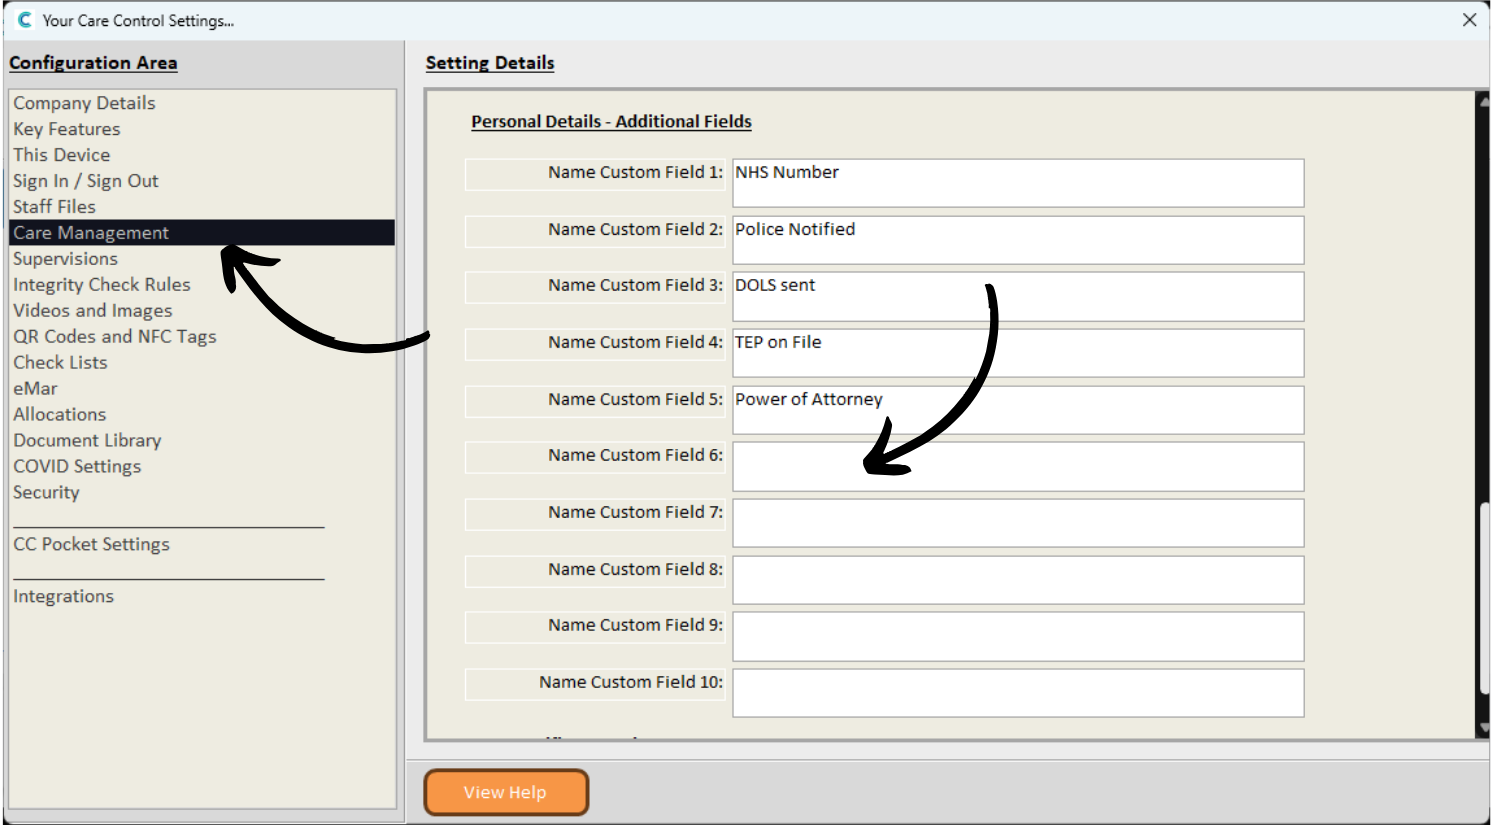The image size is (1491, 825).
Task: Open CC Pocket Settings
Action: click(91, 545)
